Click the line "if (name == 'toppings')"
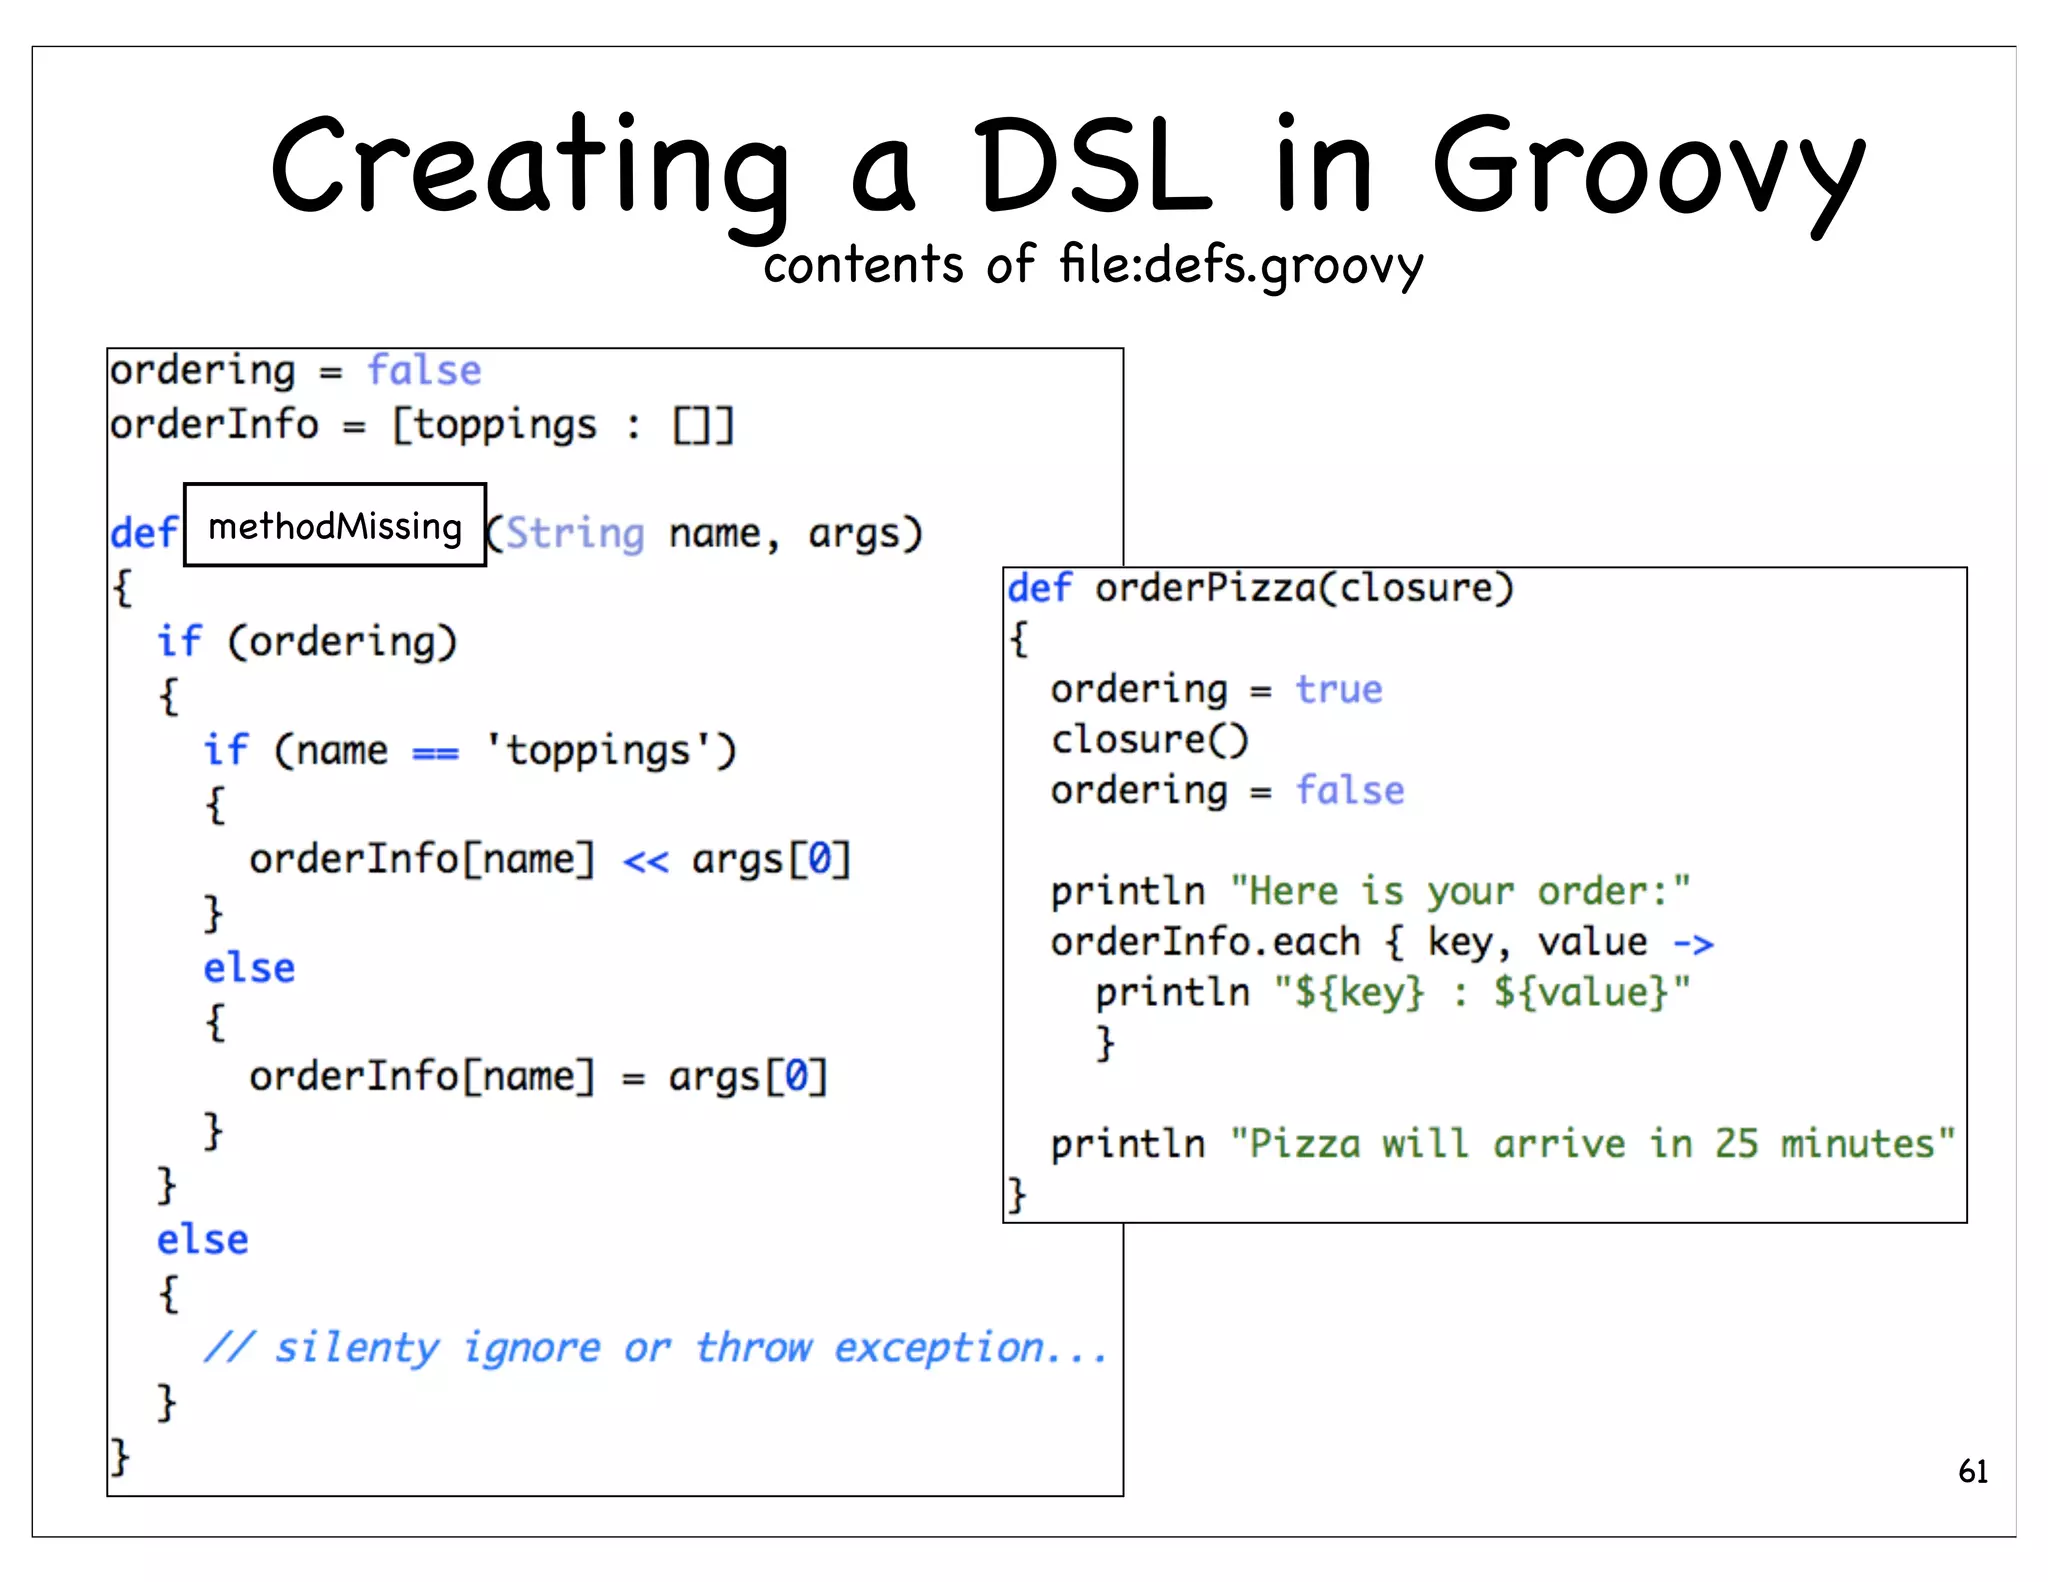This screenshot has height=1582, width=2048. coord(470,750)
